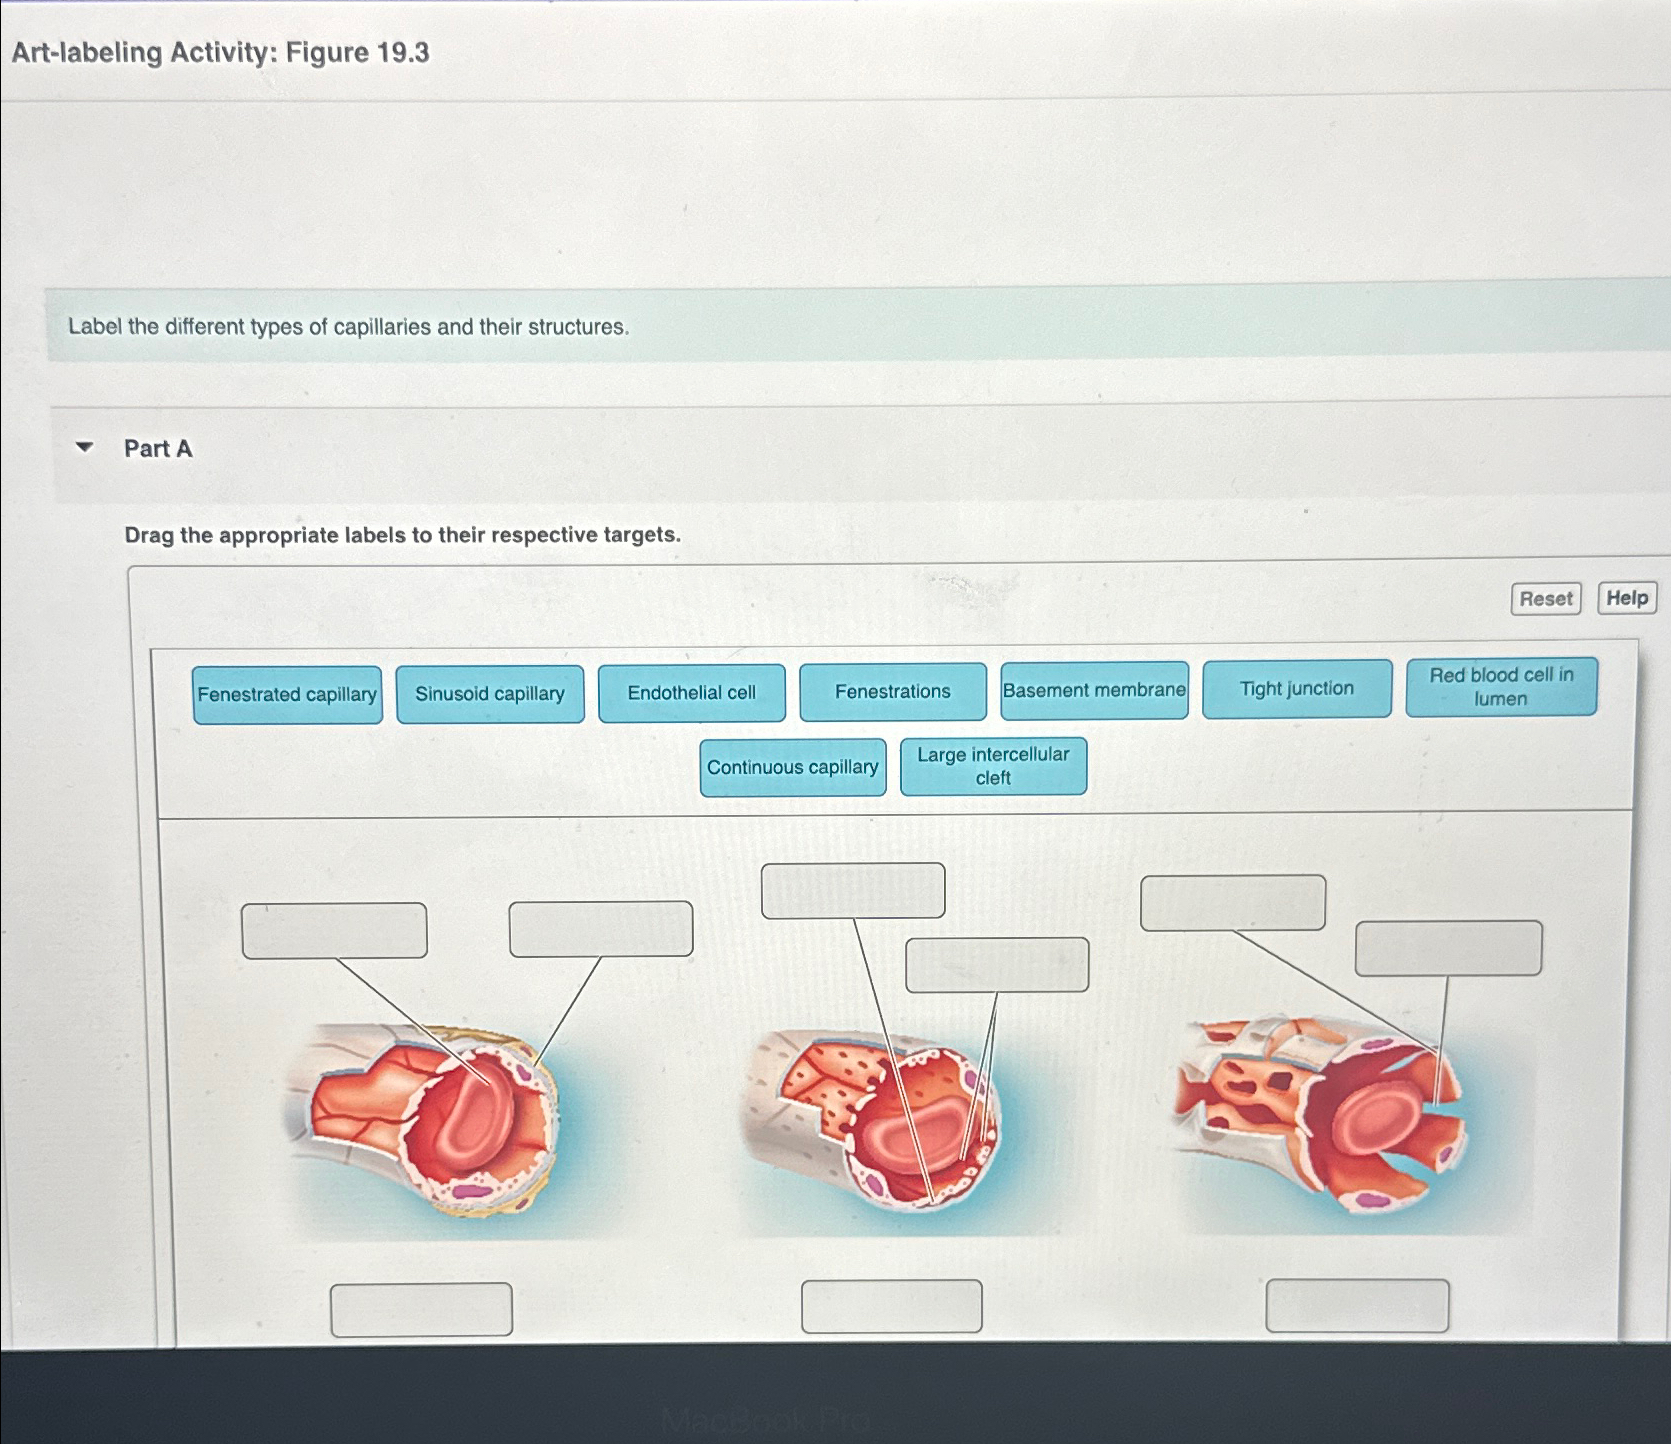The image size is (1671, 1444).
Task: Click lower target box above middle capillary
Action: click(x=997, y=965)
